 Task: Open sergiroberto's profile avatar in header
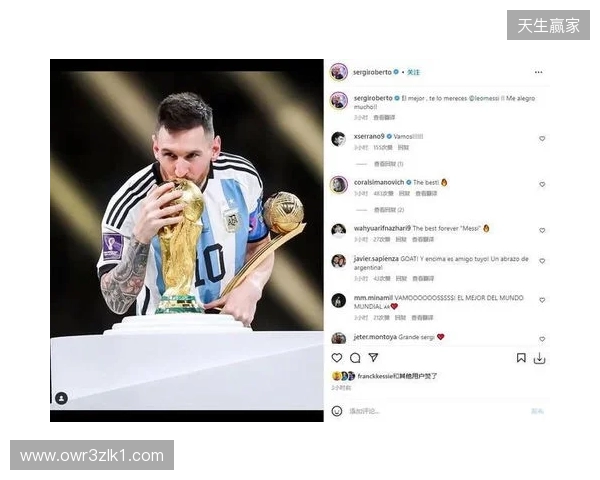click(339, 72)
